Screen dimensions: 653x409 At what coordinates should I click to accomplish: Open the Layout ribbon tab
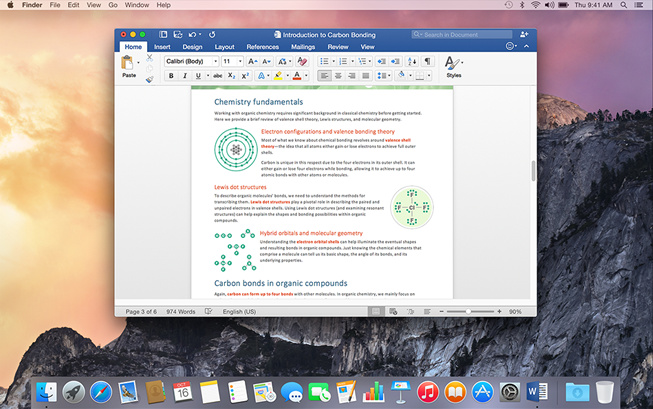coord(225,47)
